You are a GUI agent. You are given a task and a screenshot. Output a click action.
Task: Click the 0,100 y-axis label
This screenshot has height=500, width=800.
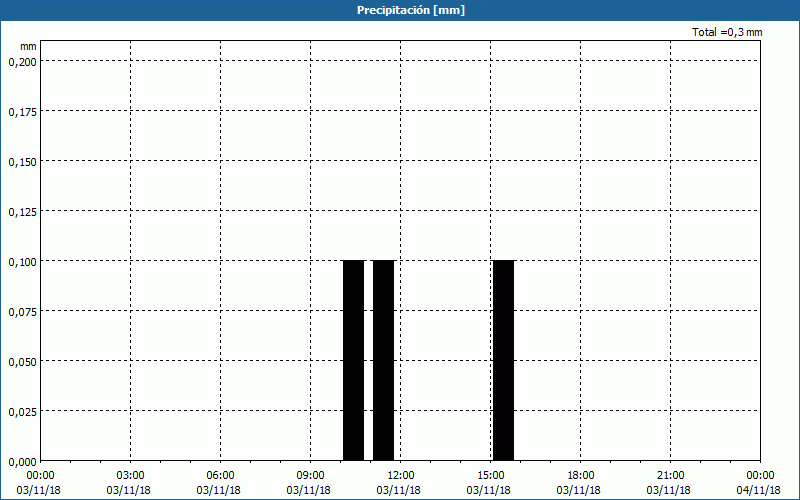23,262
